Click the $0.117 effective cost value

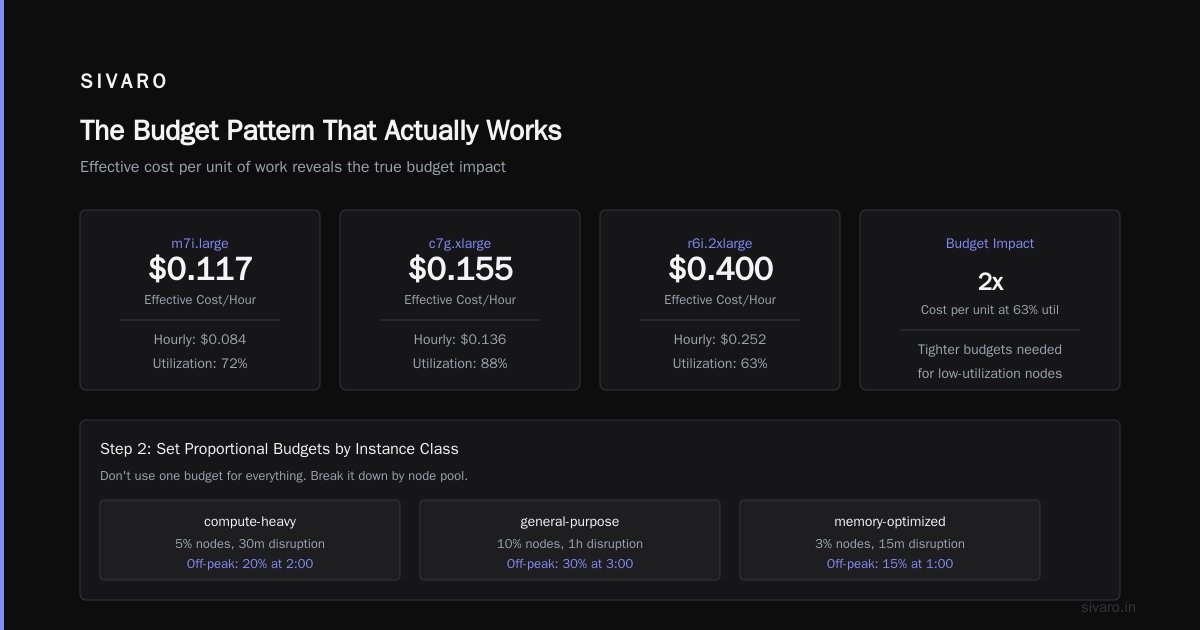point(200,269)
